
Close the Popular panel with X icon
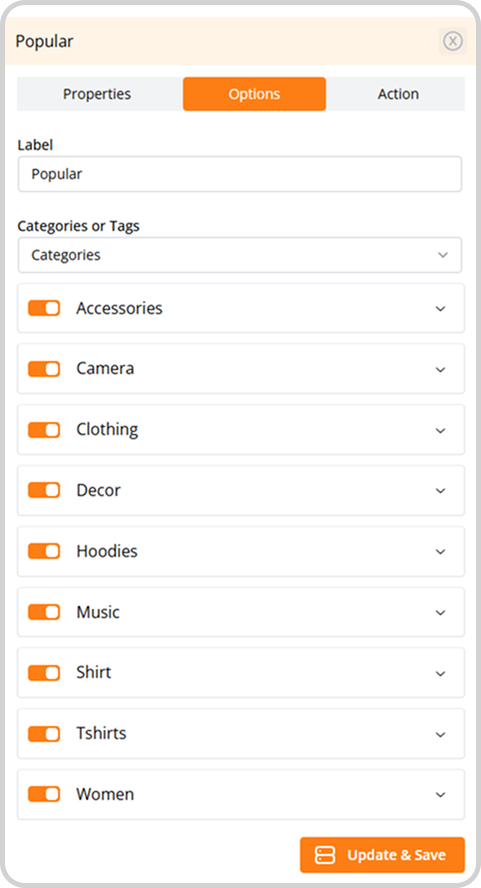[x=453, y=41]
